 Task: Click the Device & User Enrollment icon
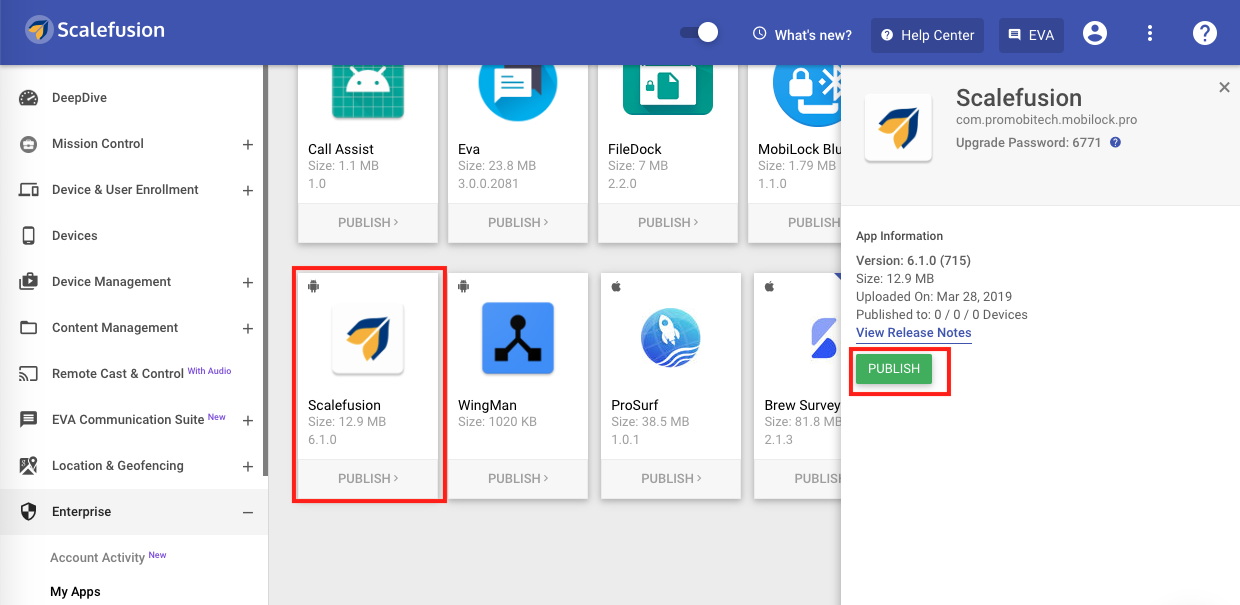point(29,190)
